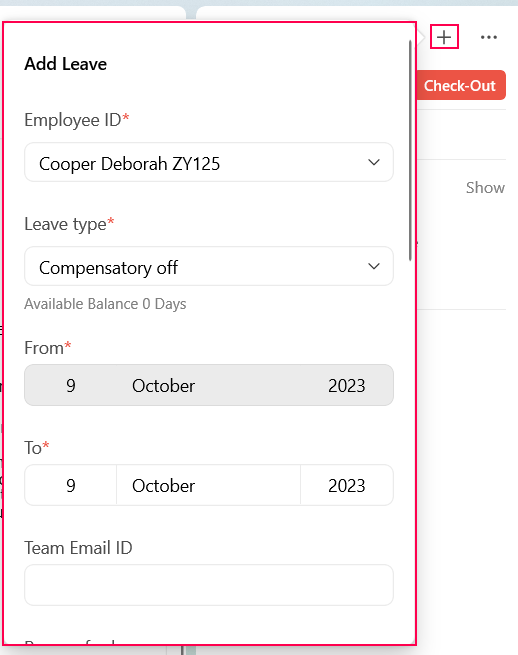Screen dimensions: 518x655
Task: Select the To date day 9
Action: click(x=71, y=485)
